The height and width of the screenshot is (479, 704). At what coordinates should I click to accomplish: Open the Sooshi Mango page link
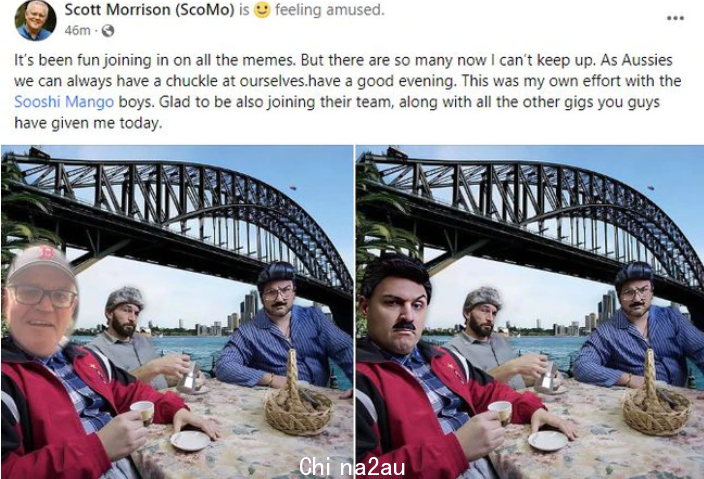point(64,102)
